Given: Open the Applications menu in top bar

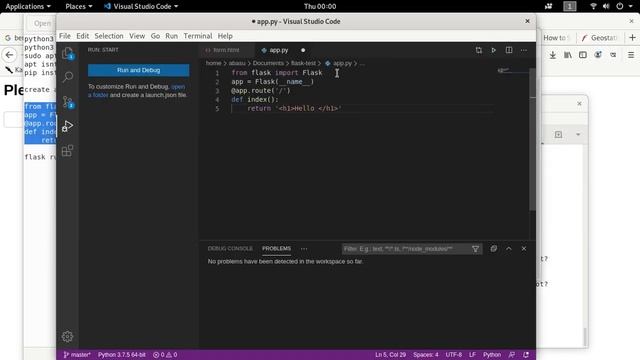Looking at the screenshot, I should (x=28, y=7).
